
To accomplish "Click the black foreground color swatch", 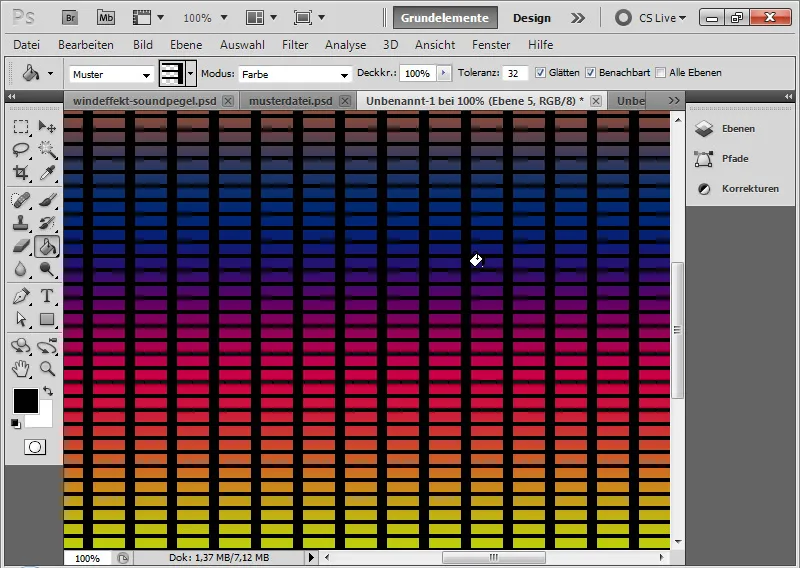I will click(26, 400).
